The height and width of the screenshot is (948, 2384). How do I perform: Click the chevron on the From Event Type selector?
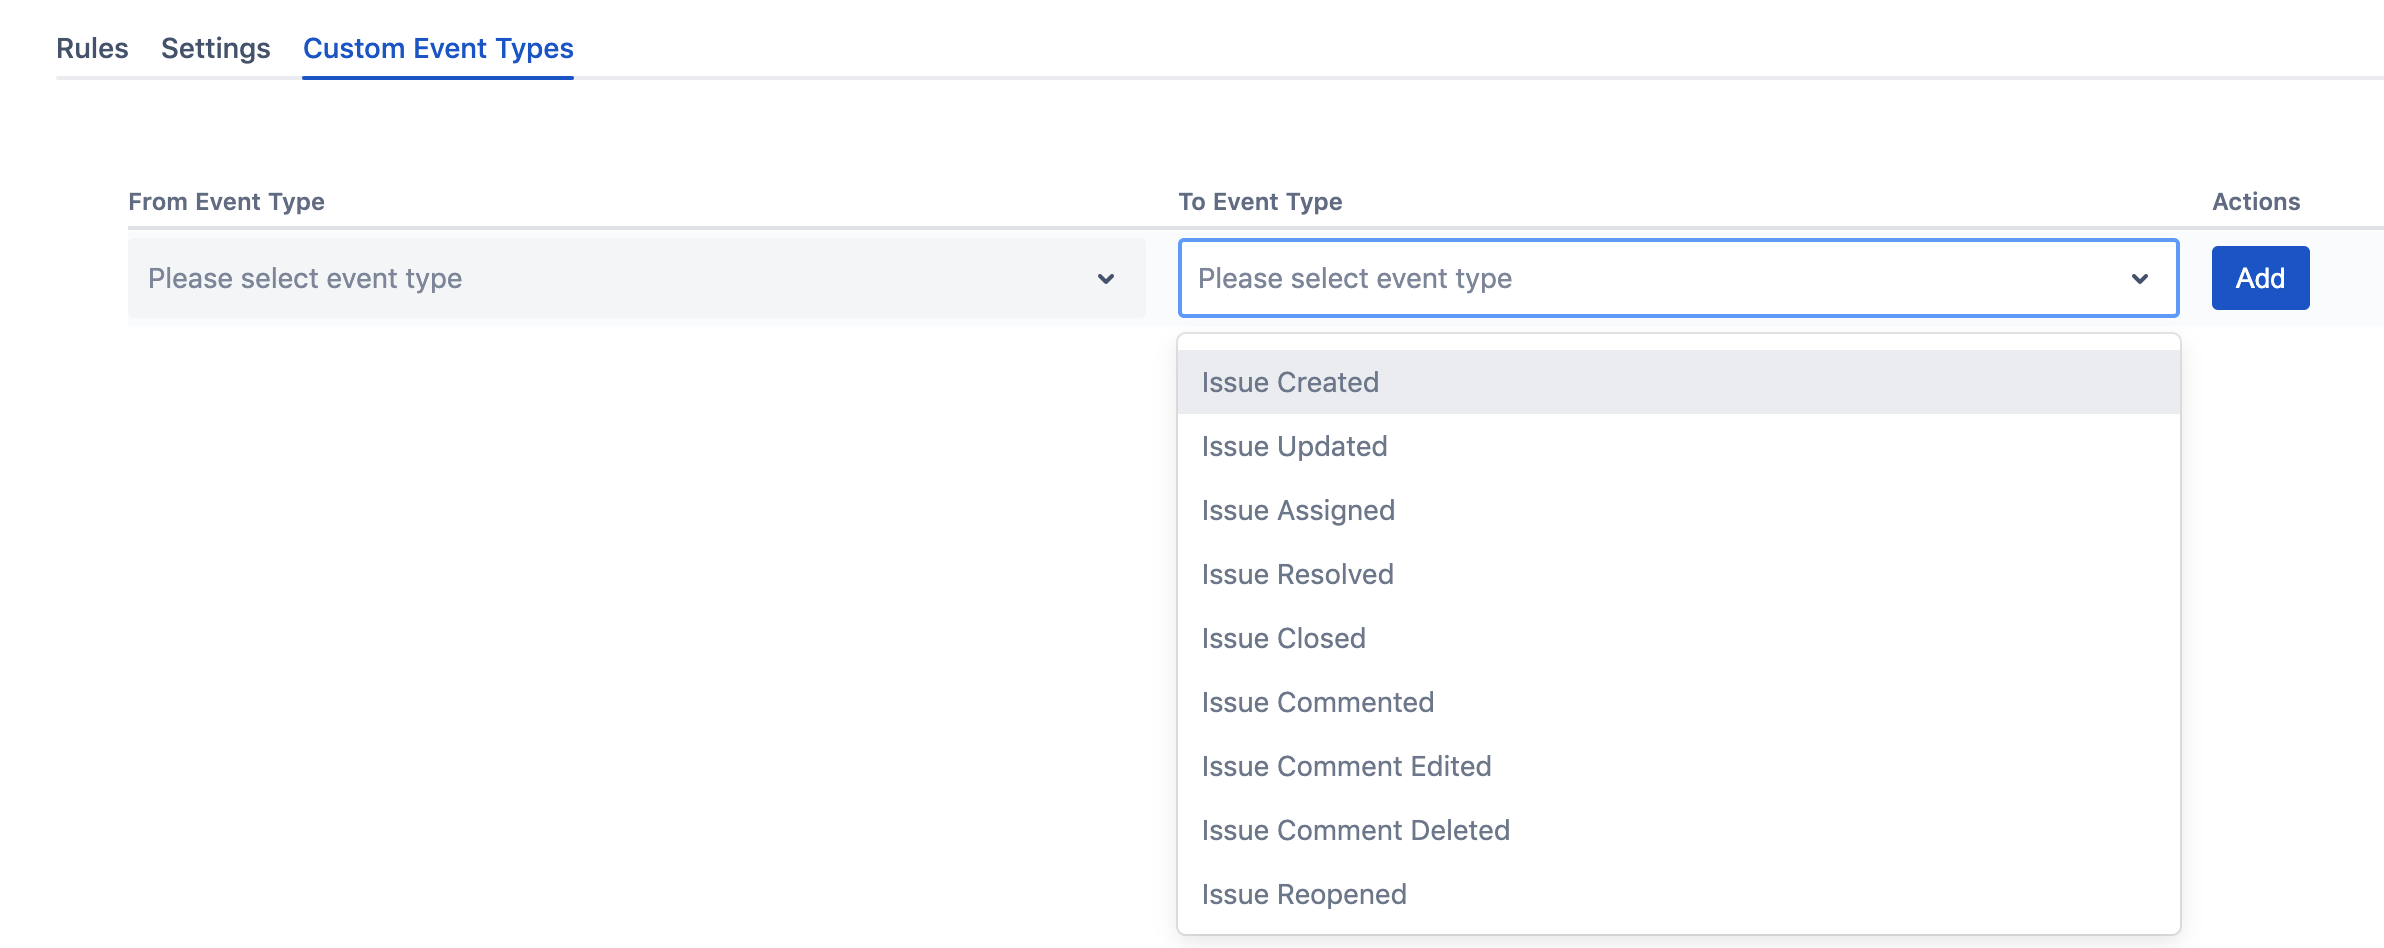click(x=1104, y=280)
